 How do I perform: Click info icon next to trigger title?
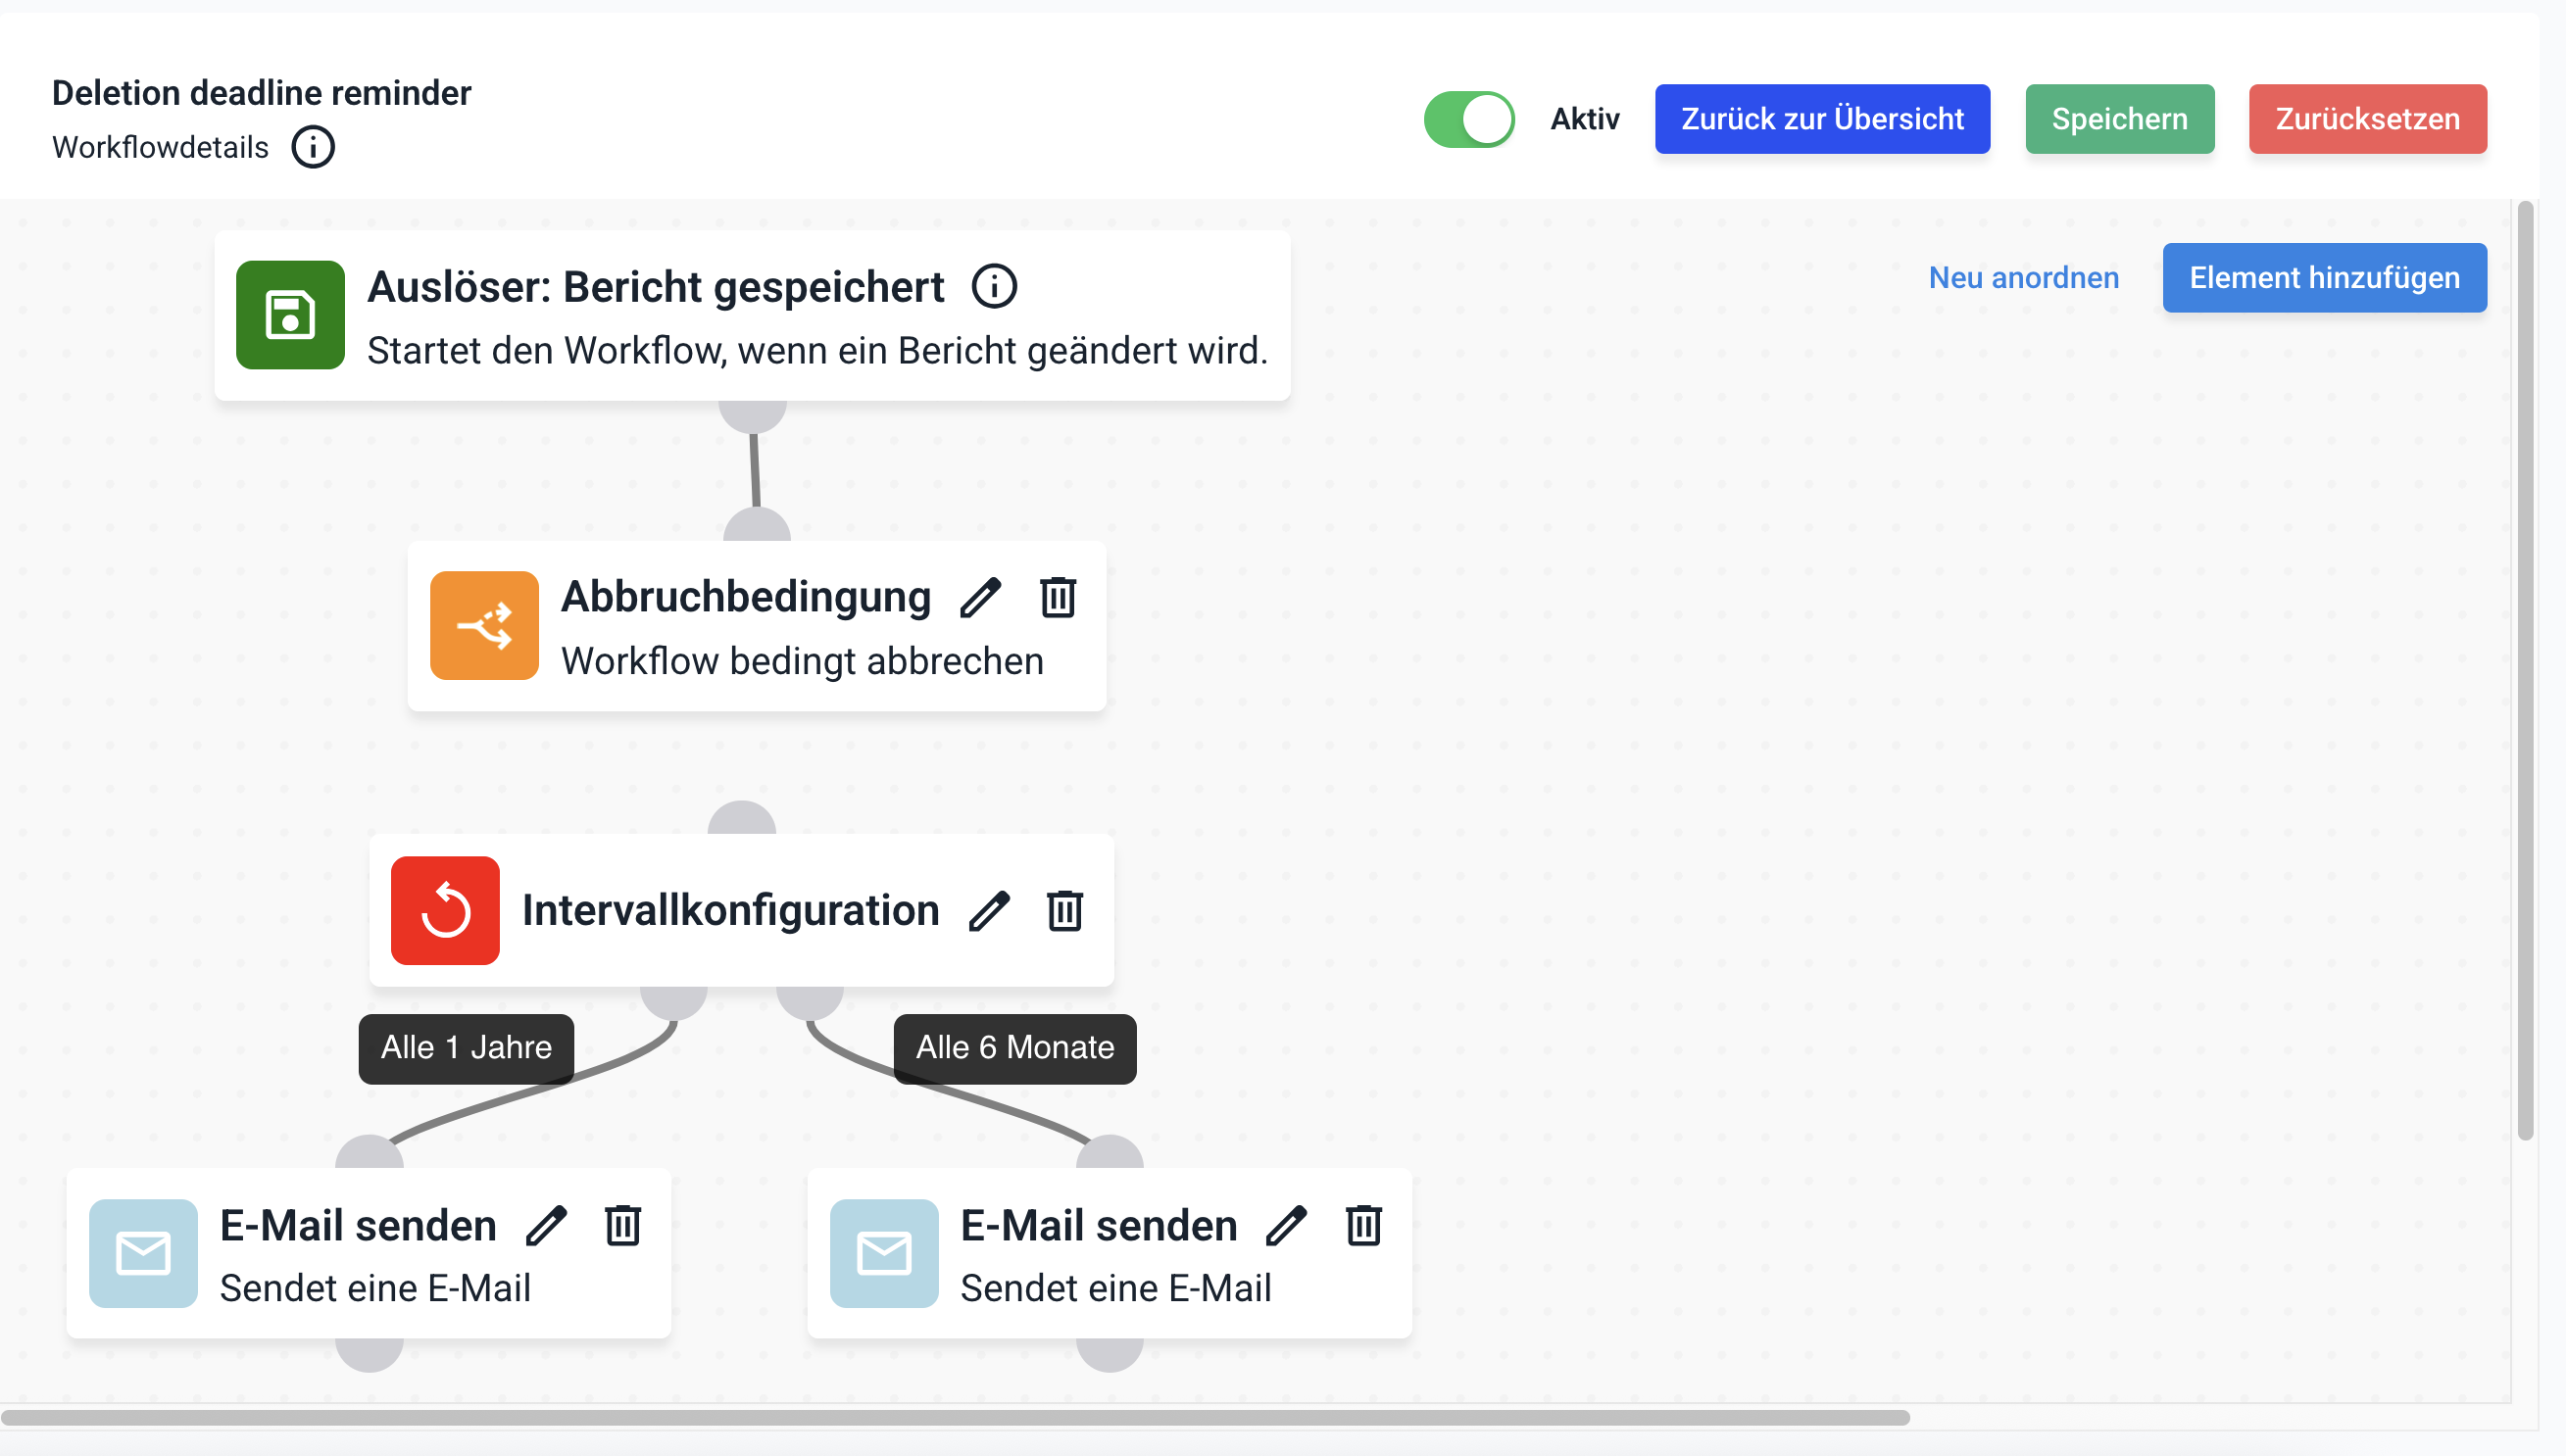click(994, 287)
